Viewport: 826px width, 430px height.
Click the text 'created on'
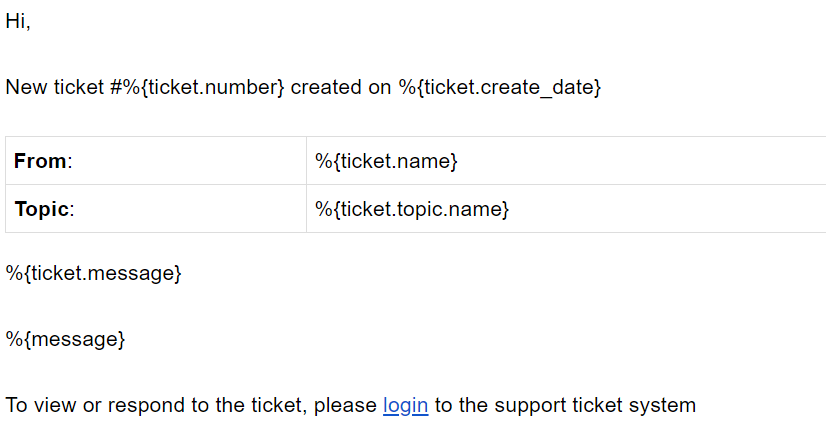pos(341,88)
